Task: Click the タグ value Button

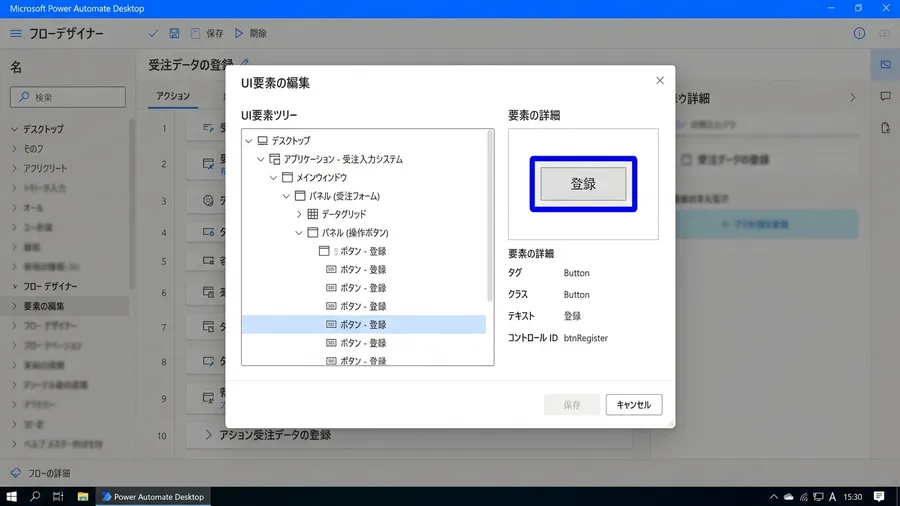Action: (576, 273)
